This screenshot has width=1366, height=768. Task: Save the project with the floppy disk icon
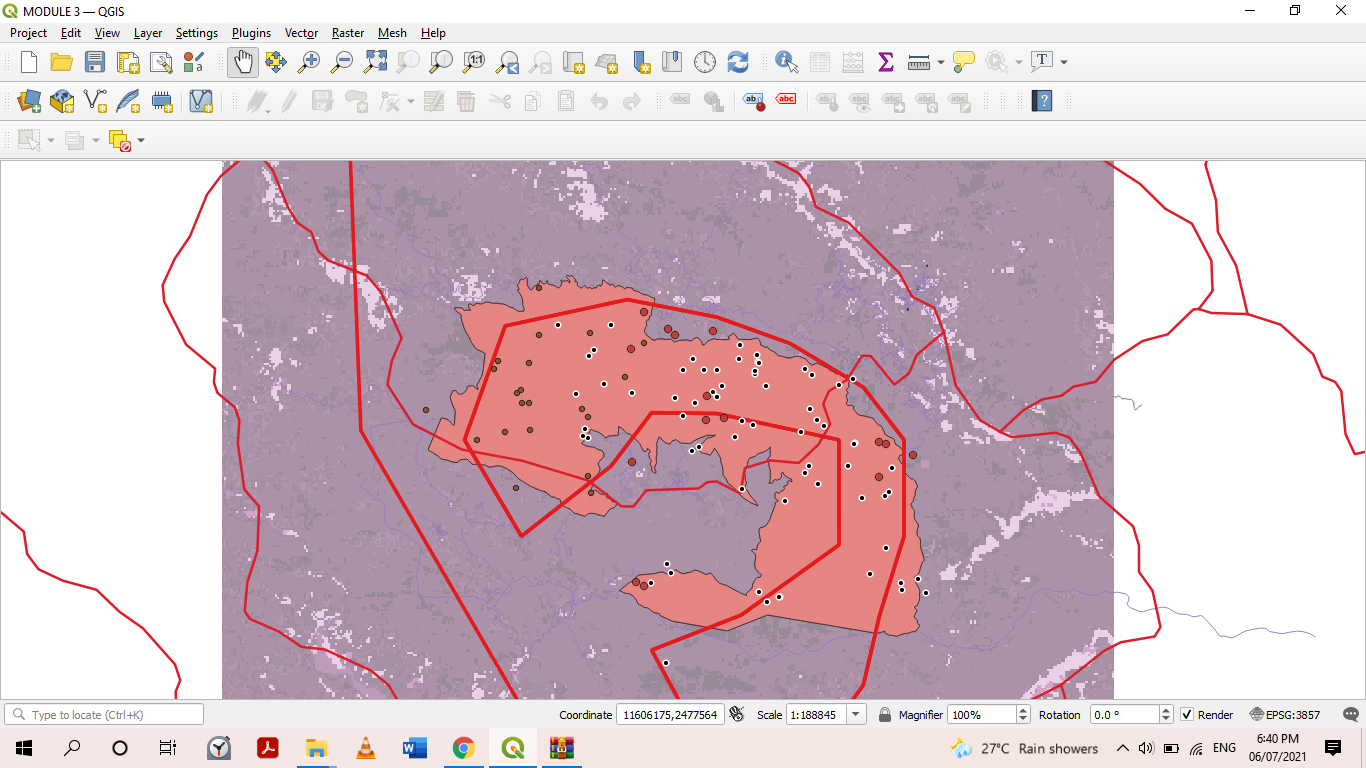[x=95, y=62]
